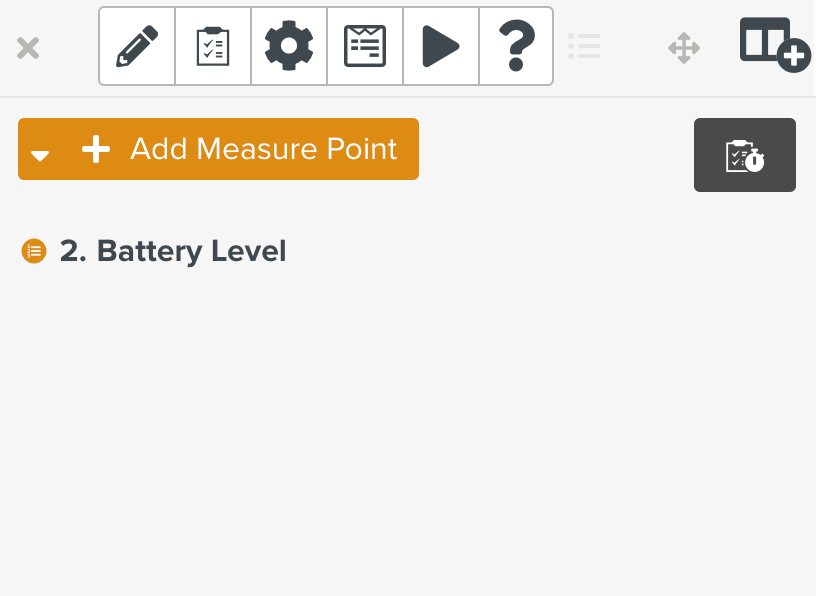Click the four-arrow move icon
Image resolution: width=816 pixels, height=596 pixels.
tap(684, 47)
